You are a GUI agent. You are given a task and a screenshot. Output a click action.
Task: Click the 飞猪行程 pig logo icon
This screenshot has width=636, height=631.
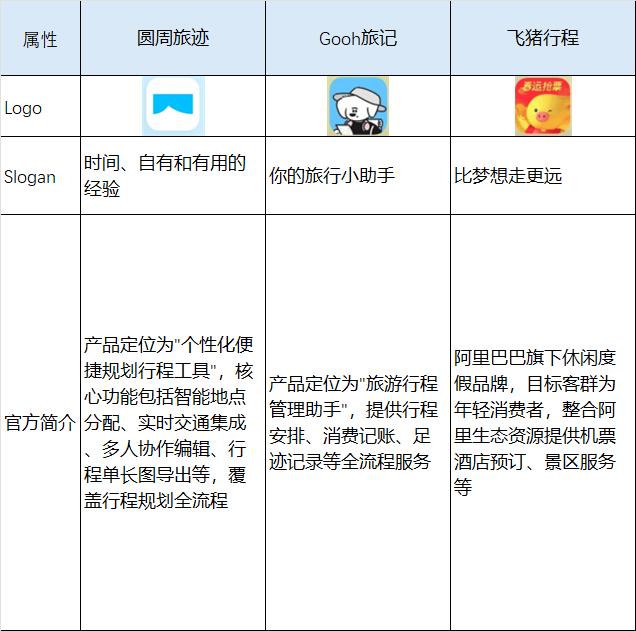click(543, 106)
